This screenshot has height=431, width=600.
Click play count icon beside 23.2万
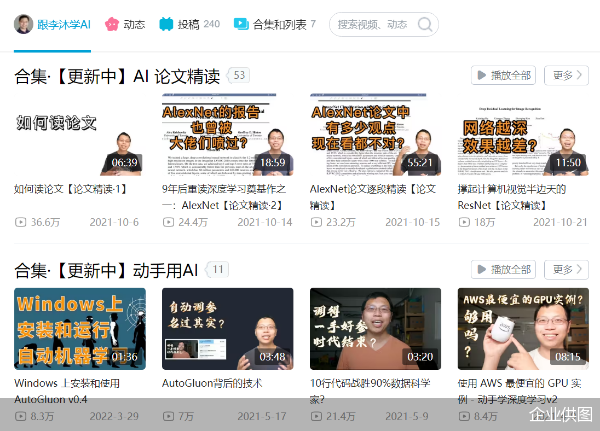[x=316, y=222]
